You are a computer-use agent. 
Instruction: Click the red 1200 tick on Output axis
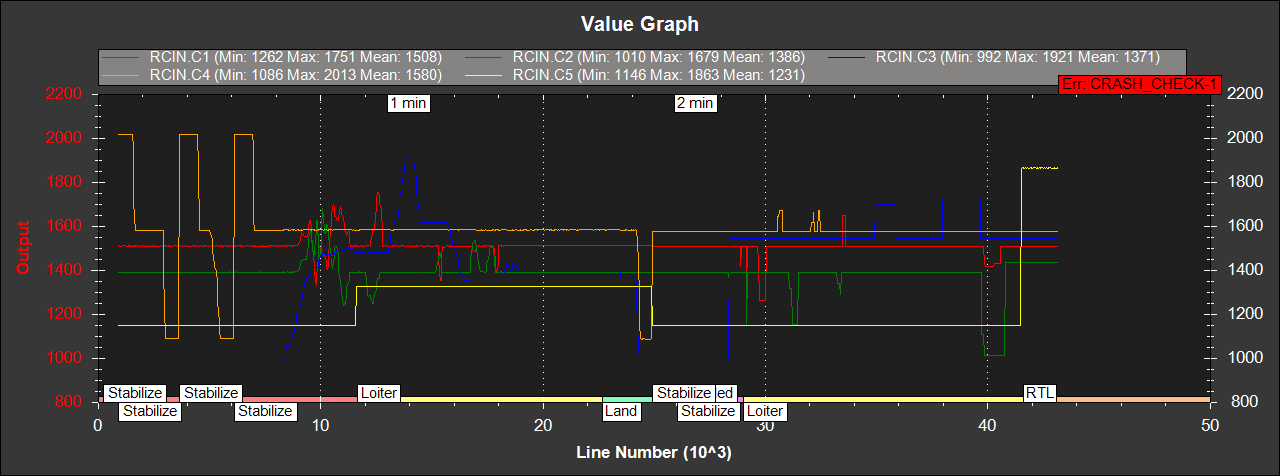(63, 314)
